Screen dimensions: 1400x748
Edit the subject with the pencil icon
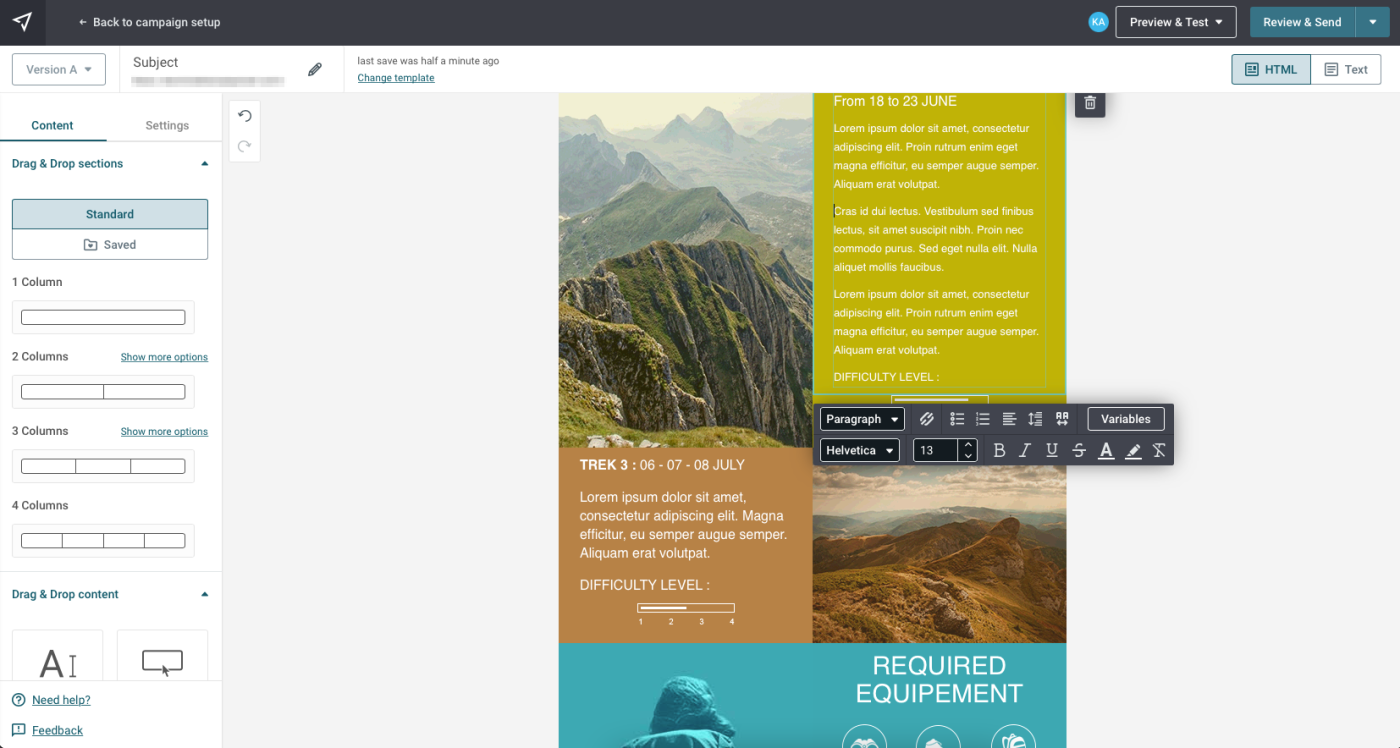[x=315, y=70]
